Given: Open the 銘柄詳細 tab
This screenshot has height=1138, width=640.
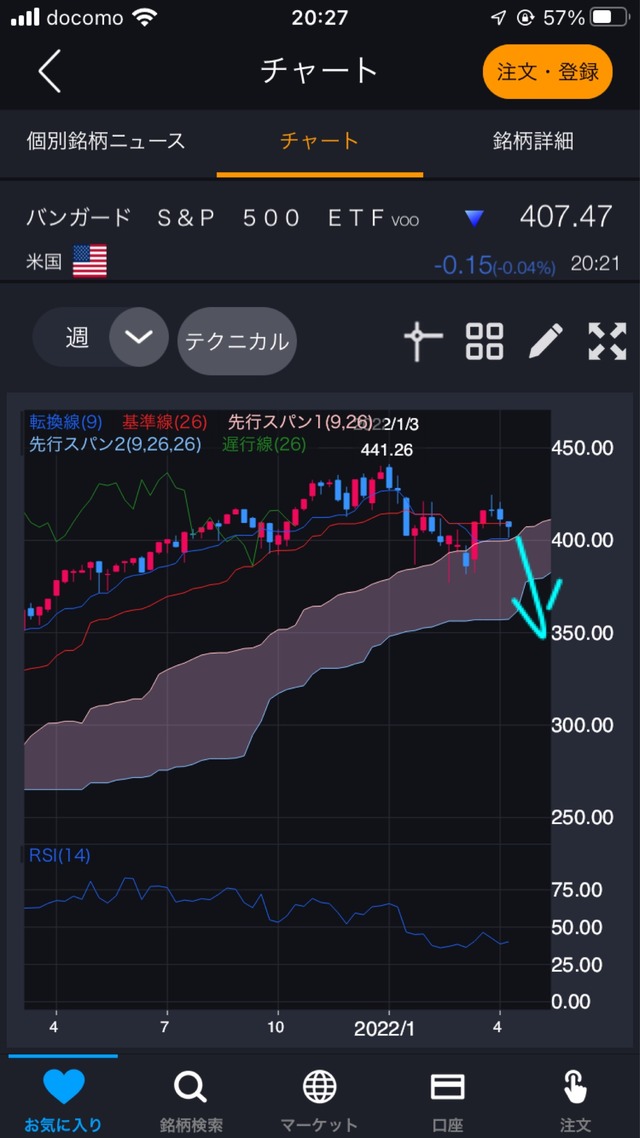Looking at the screenshot, I should [x=533, y=141].
